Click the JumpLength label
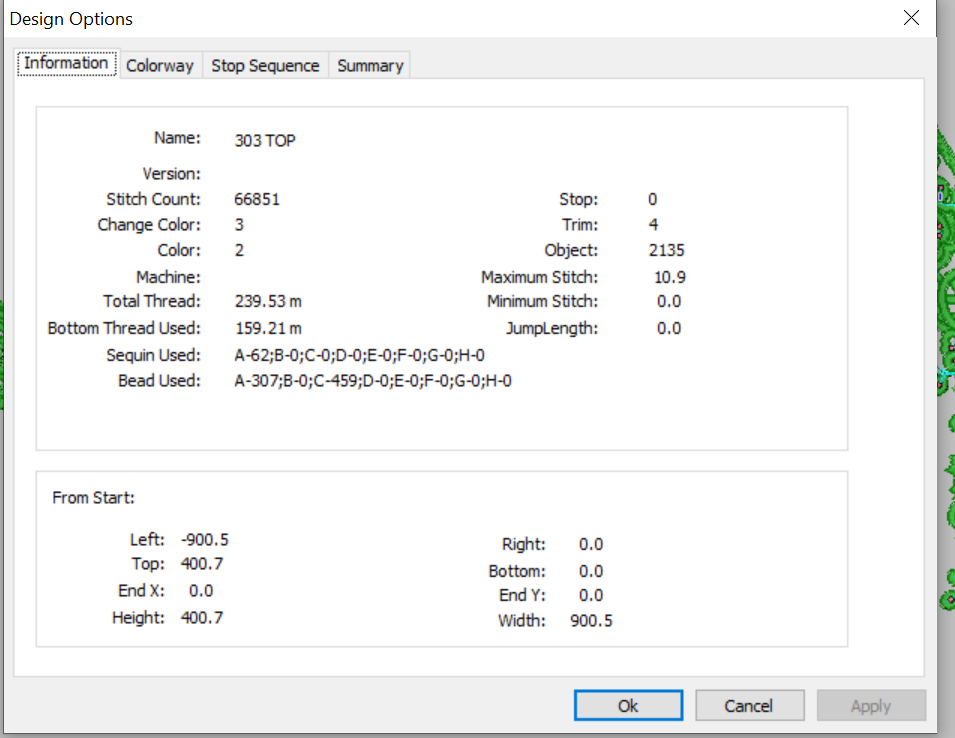Image resolution: width=955 pixels, height=738 pixels. (x=552, y=328)
